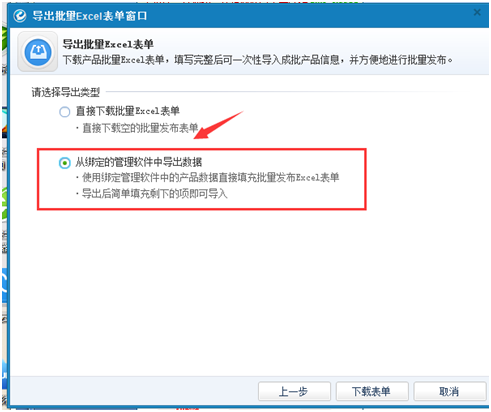Close the export Excel form window
This screenshot has width=491, height=412.
point(477,12)
